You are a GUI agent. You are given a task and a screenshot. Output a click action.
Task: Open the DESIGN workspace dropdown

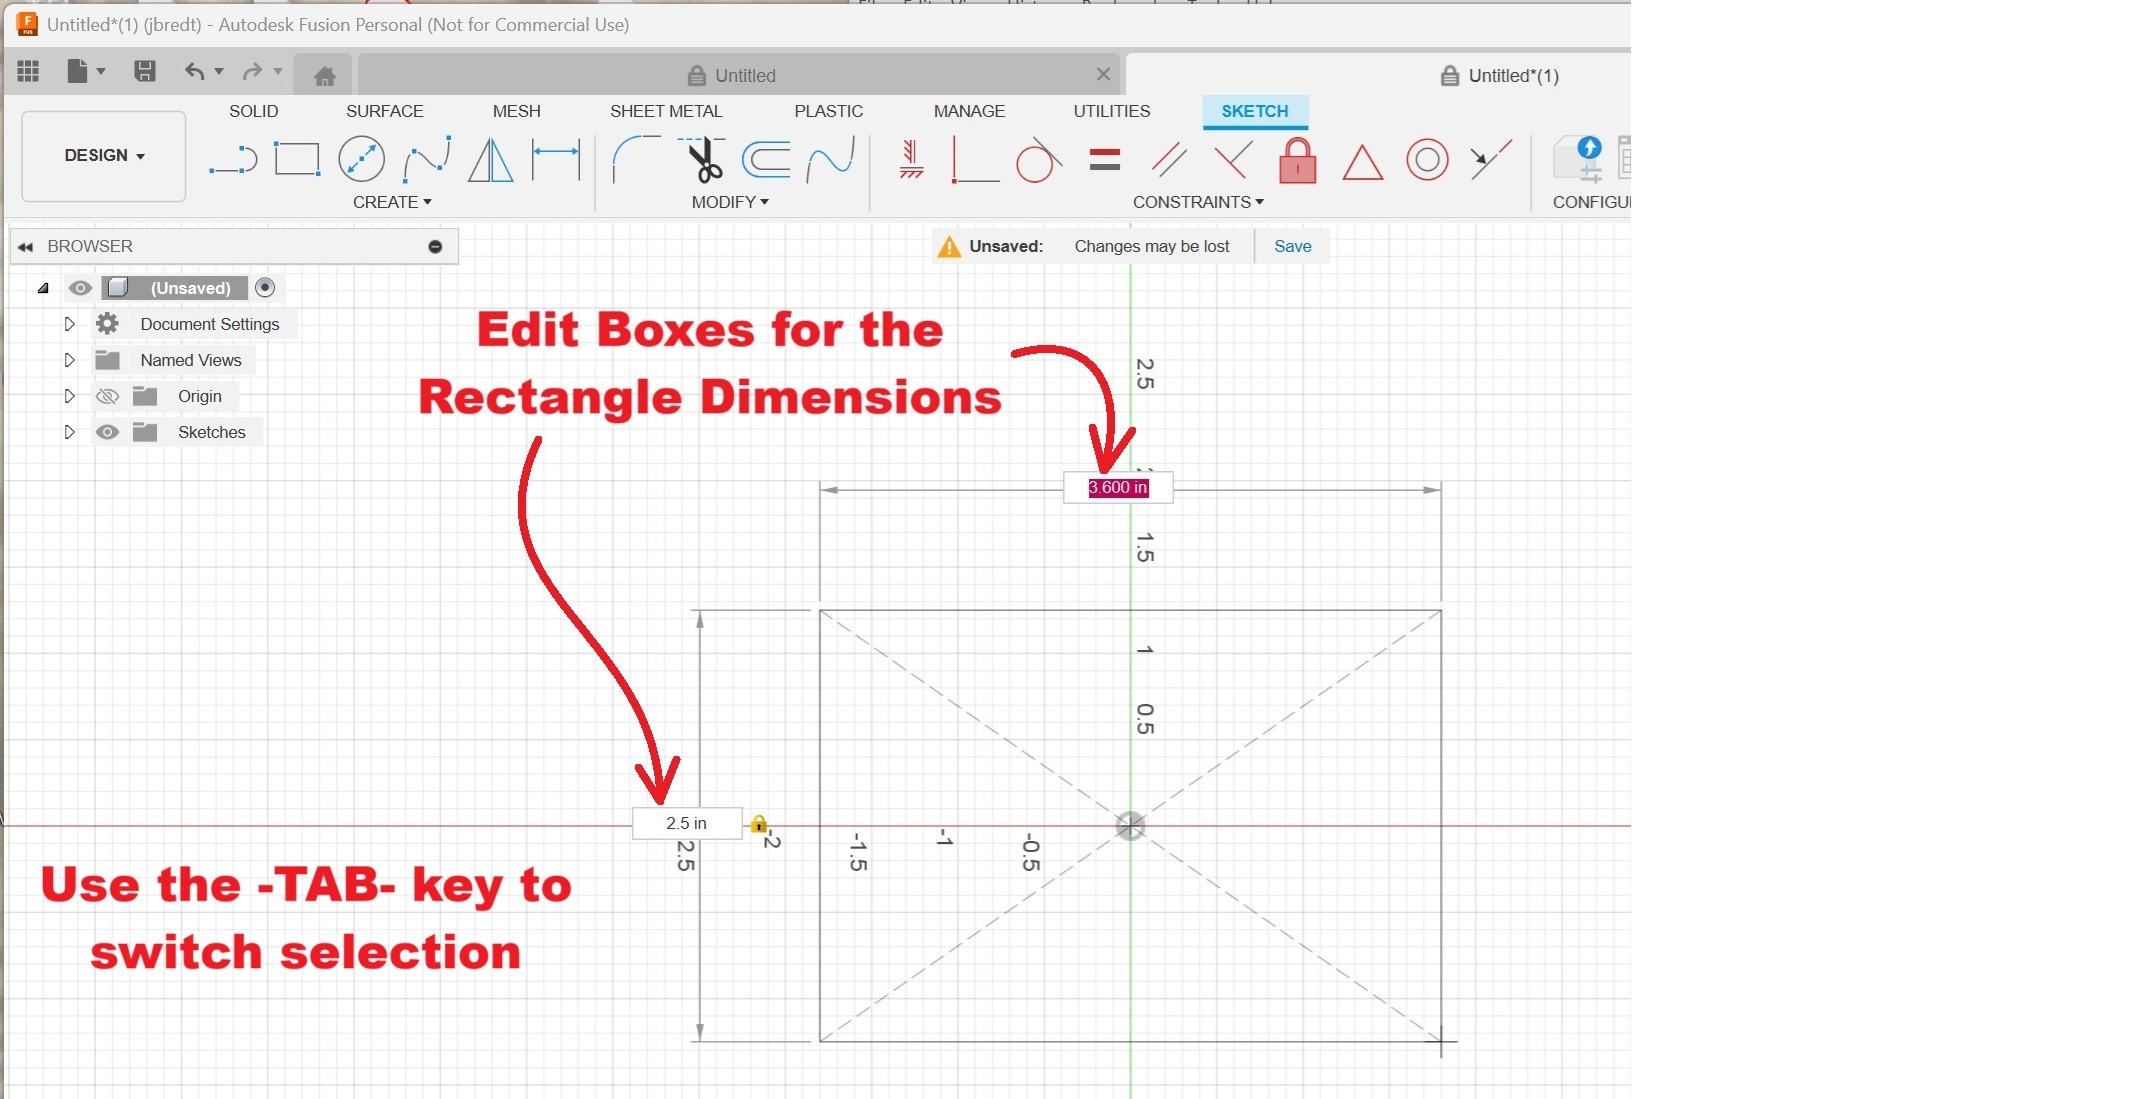(x=104, y=156)
